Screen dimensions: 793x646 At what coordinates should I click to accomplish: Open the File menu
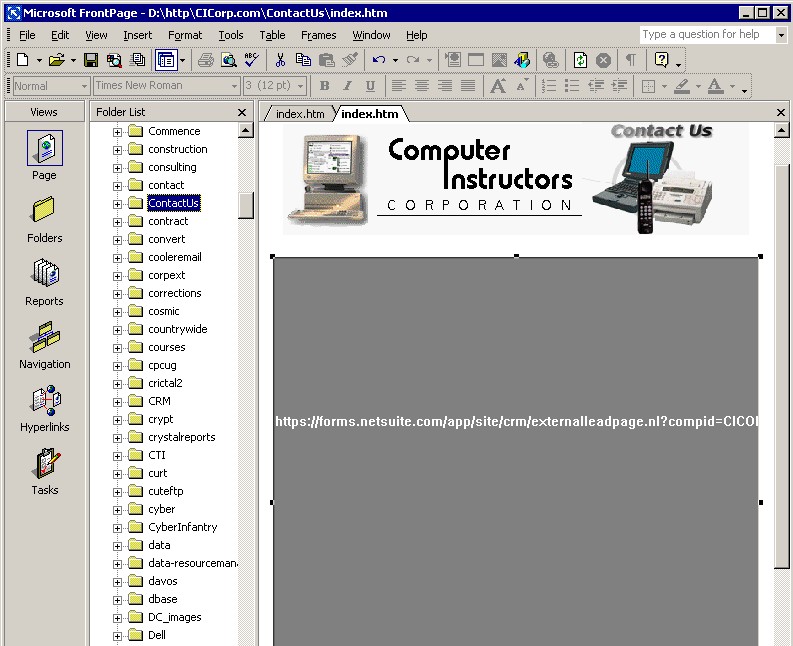[27, 35]
